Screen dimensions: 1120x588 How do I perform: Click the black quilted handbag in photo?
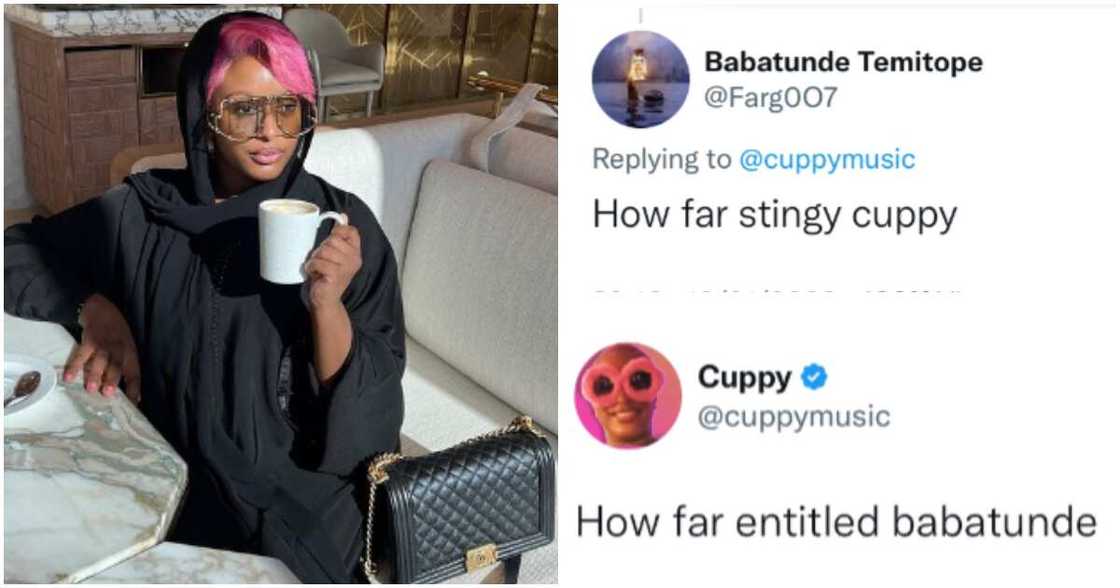460,500
